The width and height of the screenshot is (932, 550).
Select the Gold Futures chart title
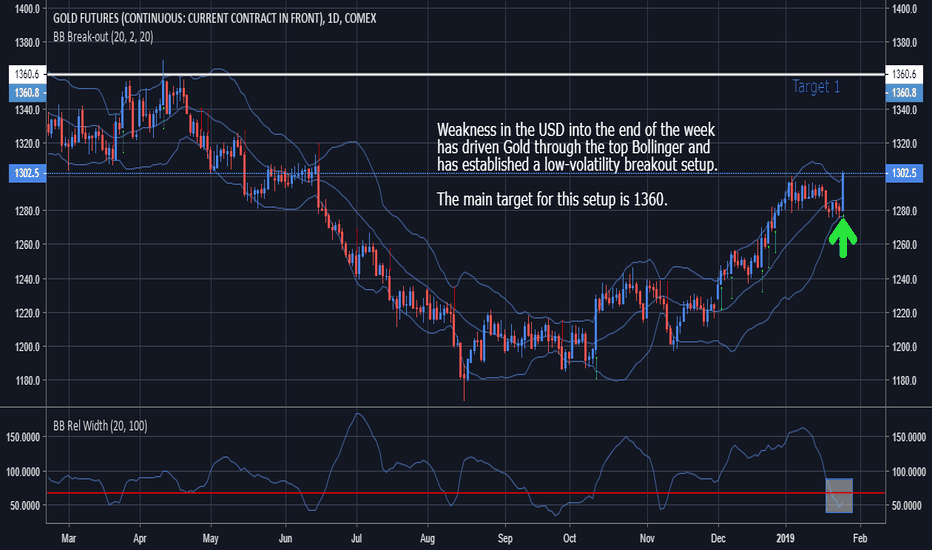(x=215, y=18)
